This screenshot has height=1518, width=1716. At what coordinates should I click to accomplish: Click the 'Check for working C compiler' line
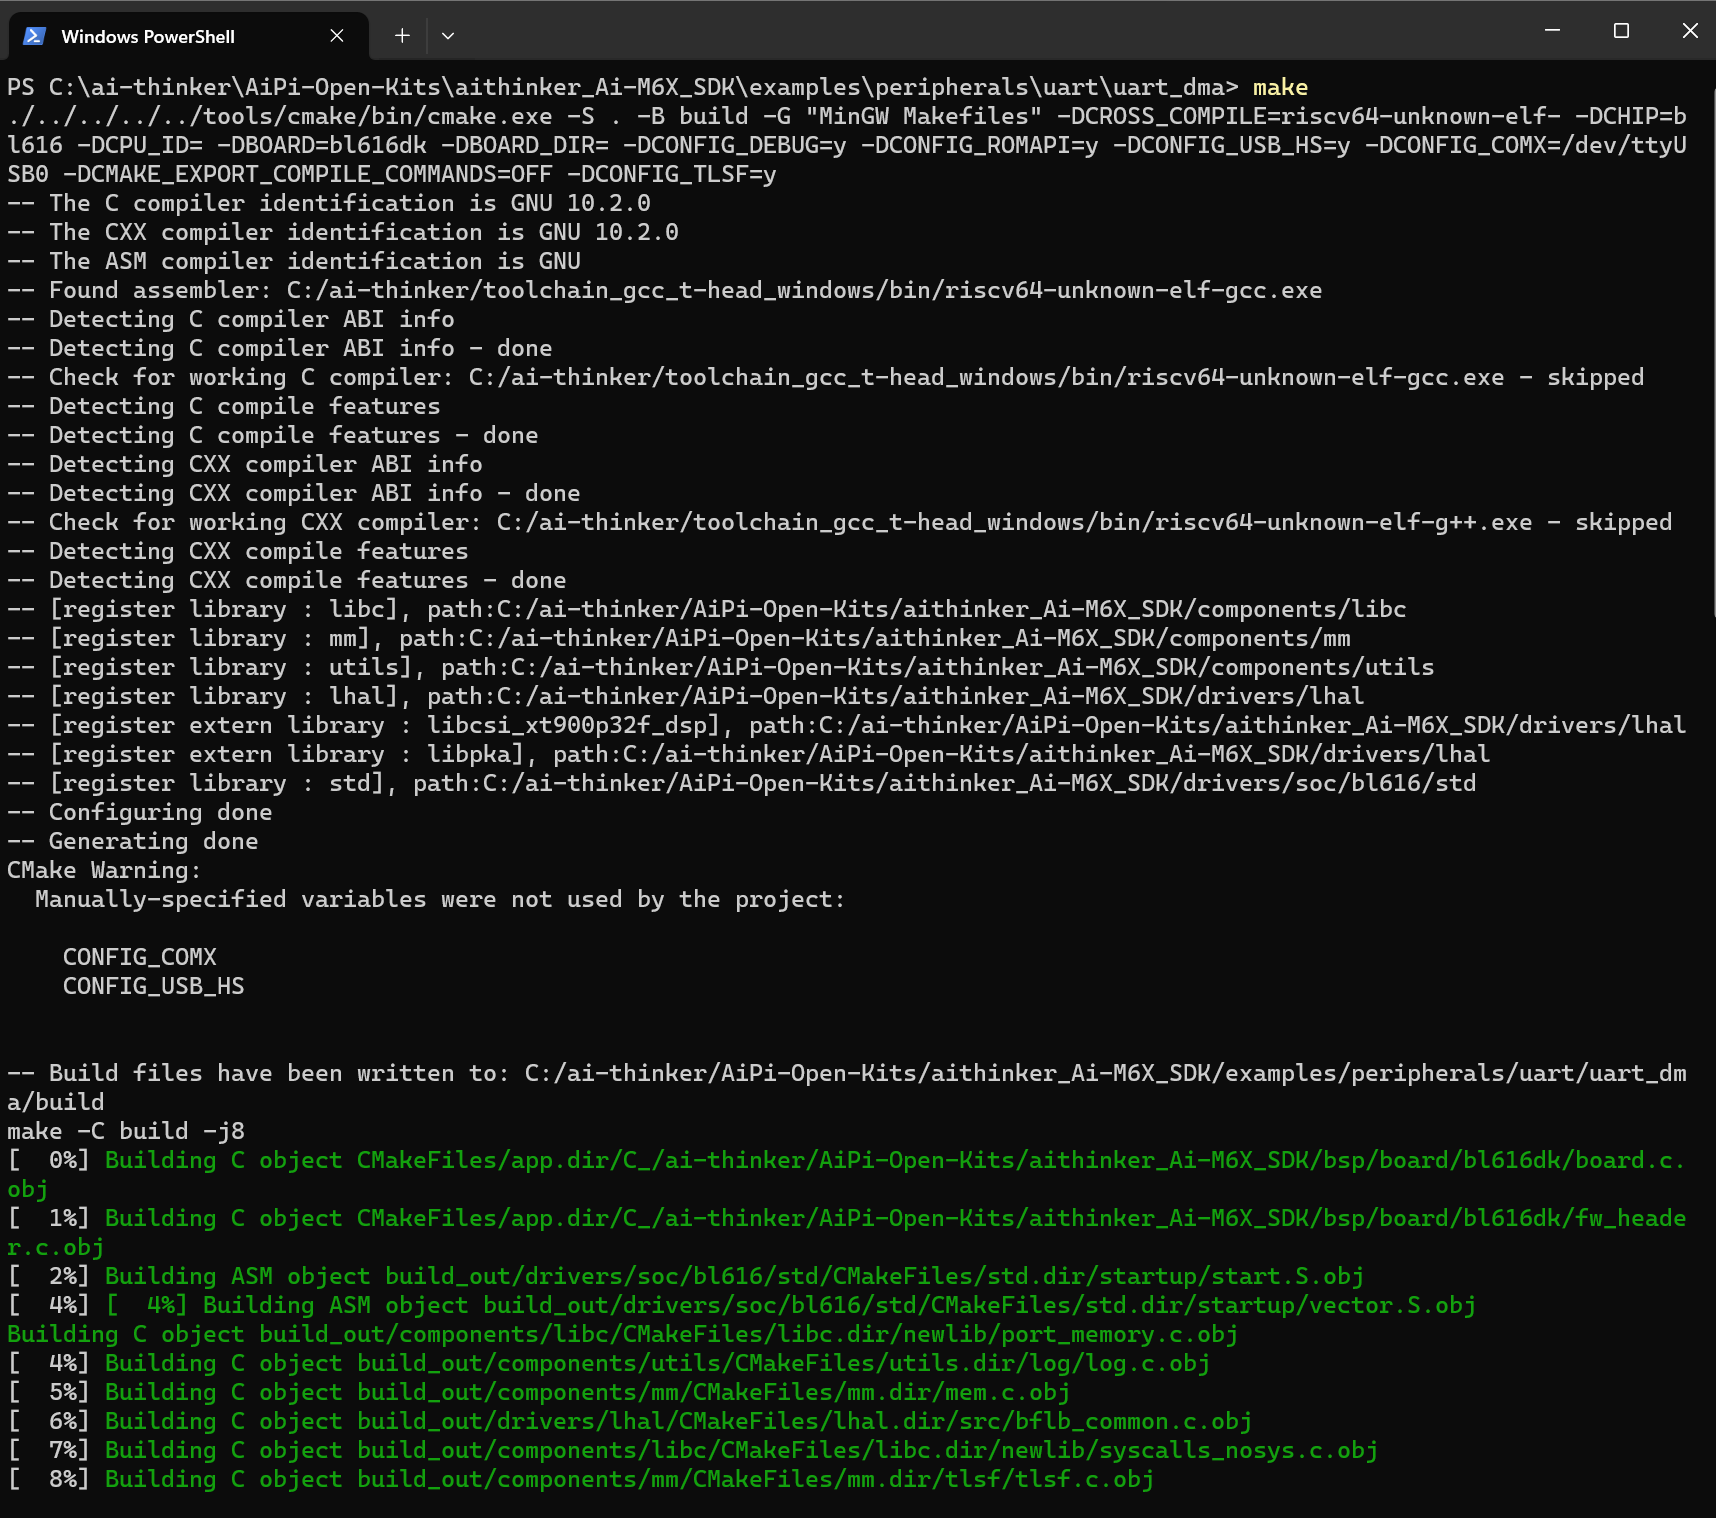[826, 378]
